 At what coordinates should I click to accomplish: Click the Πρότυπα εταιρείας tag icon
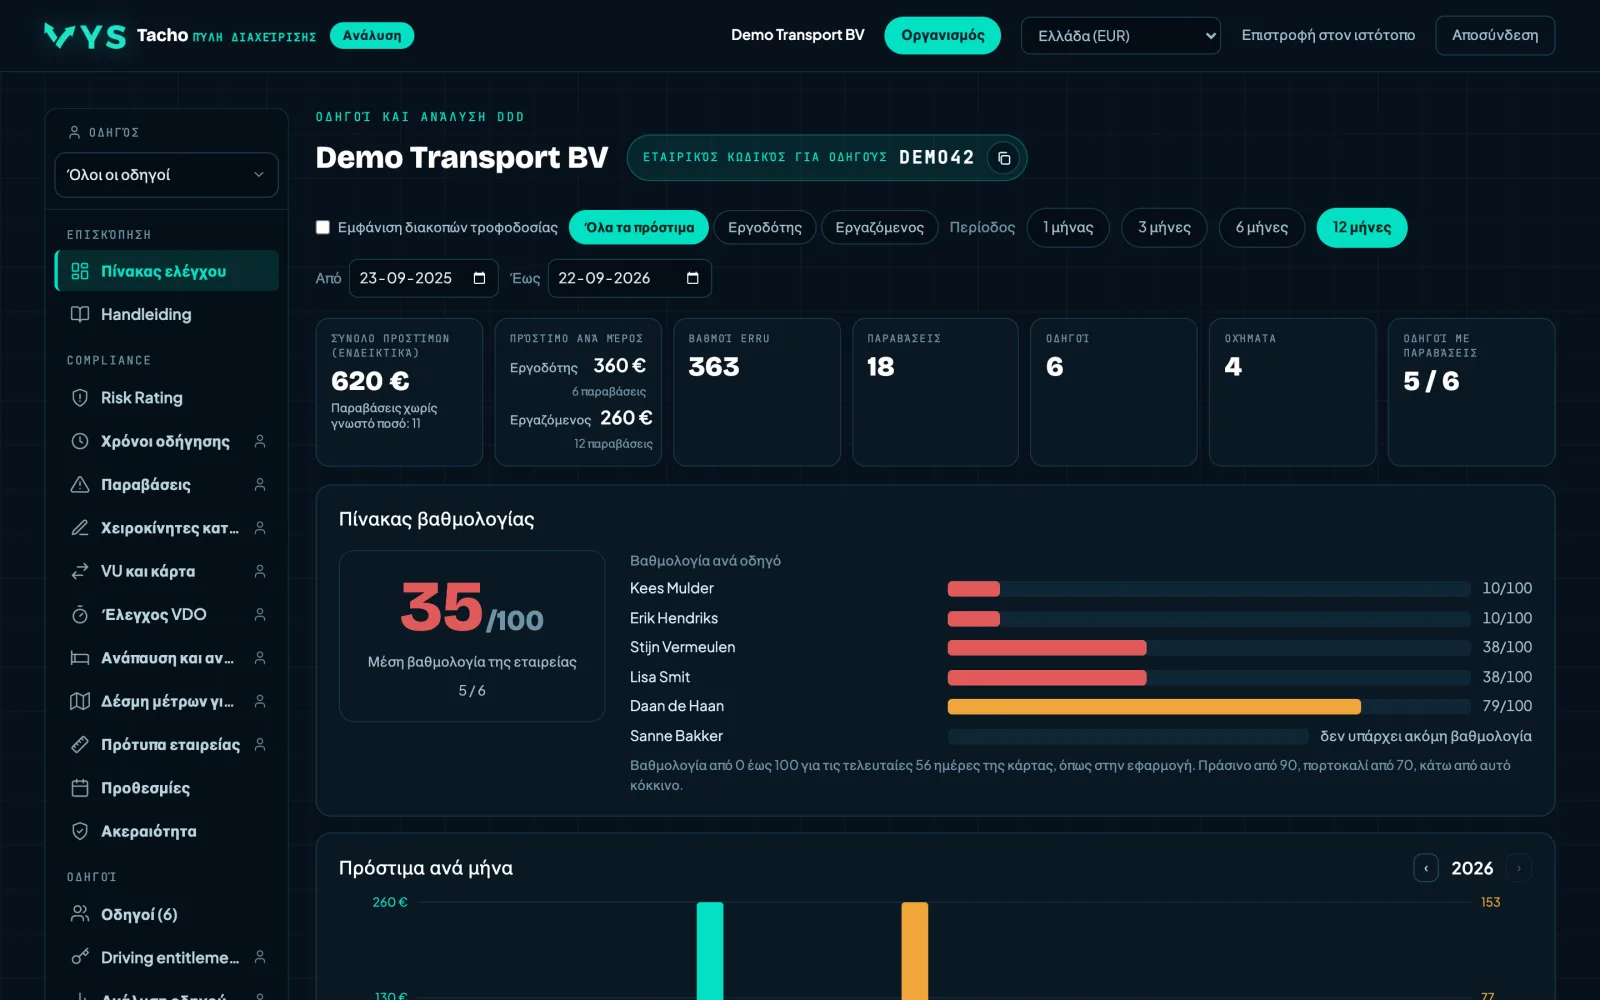[80, 745]
